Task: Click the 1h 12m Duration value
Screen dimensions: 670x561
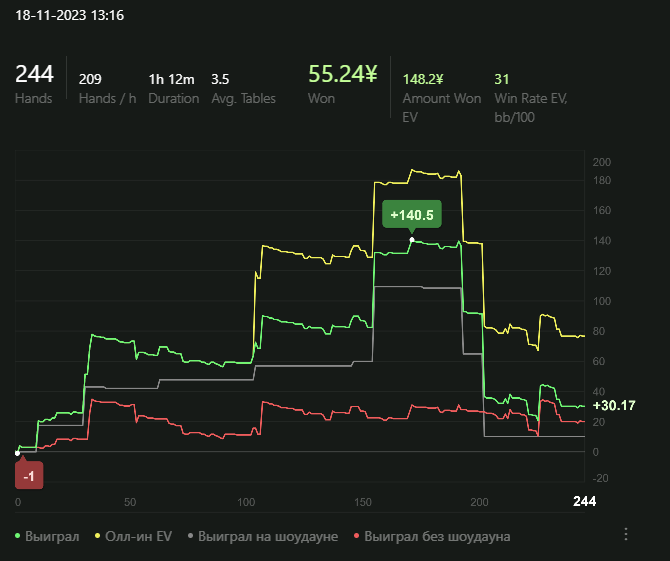Action: click(x=171, y=79)
